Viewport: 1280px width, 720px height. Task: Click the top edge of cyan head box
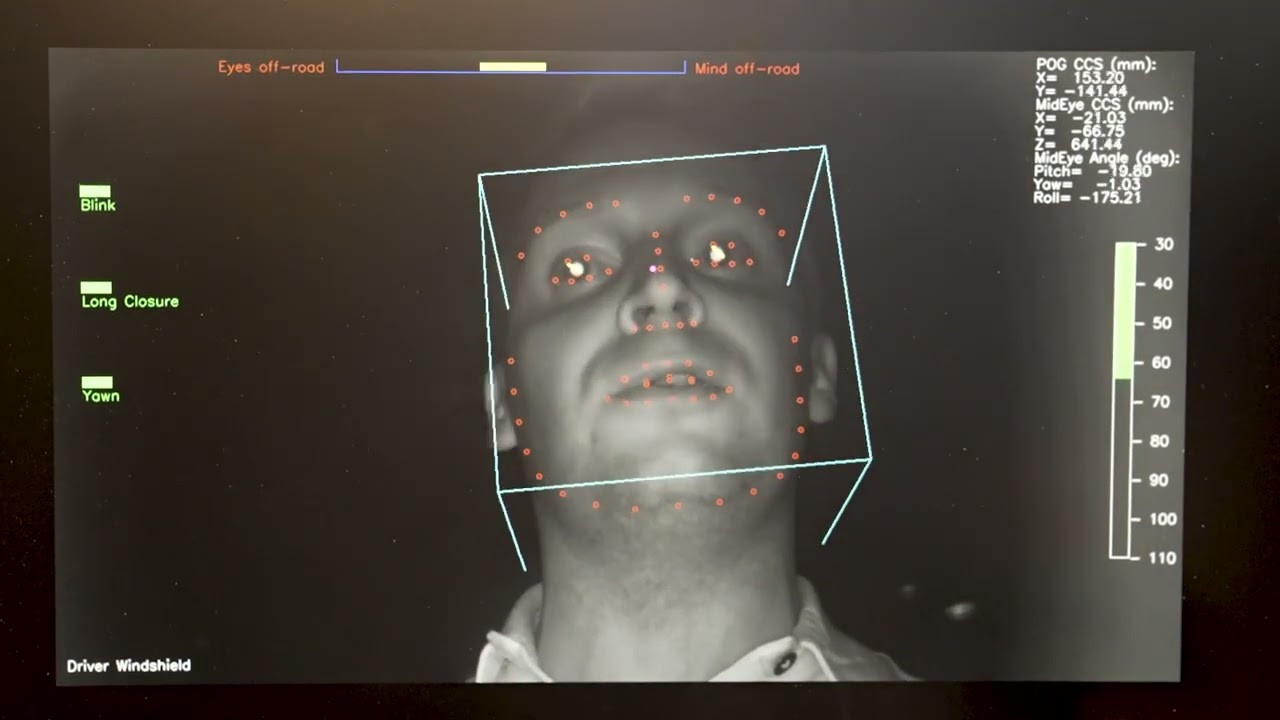651,161
